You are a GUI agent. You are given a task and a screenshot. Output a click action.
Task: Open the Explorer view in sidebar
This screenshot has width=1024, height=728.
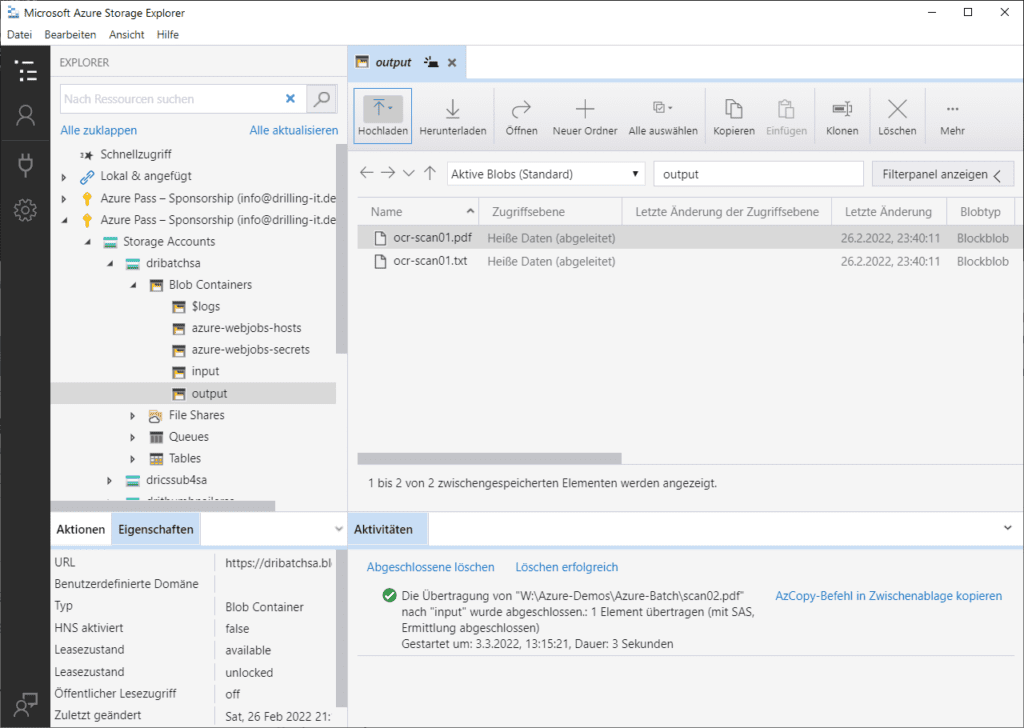[25, 71]
